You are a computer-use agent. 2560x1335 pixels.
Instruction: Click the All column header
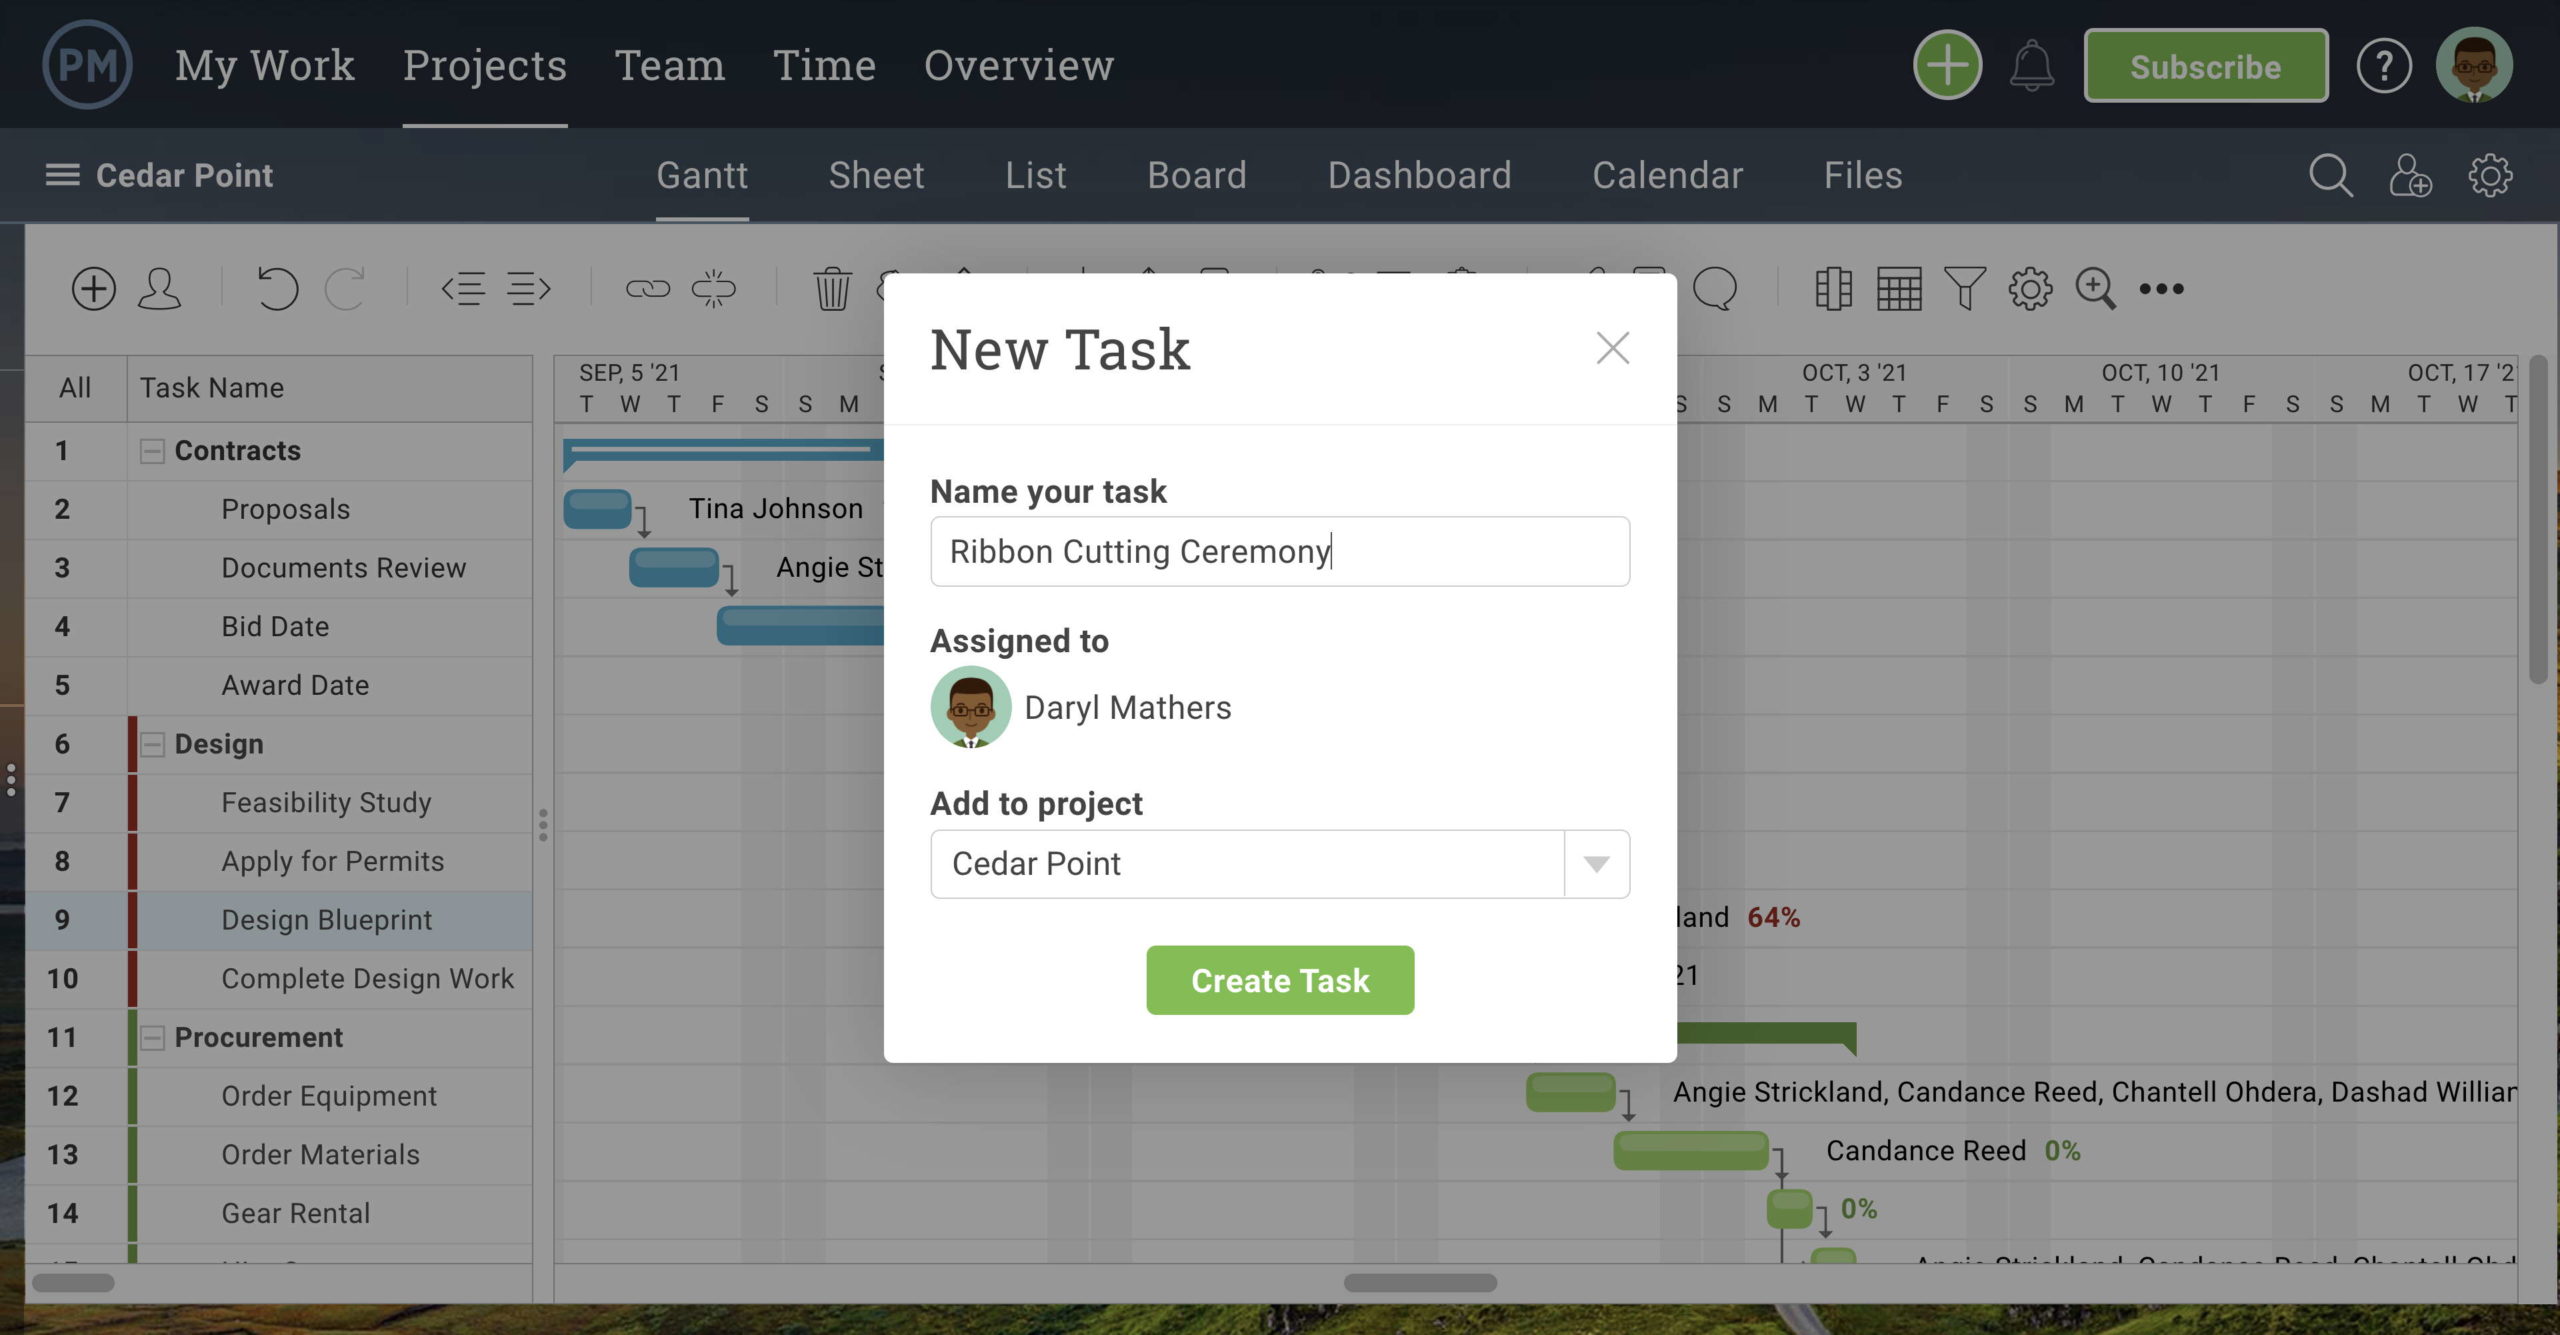point(75,388)
